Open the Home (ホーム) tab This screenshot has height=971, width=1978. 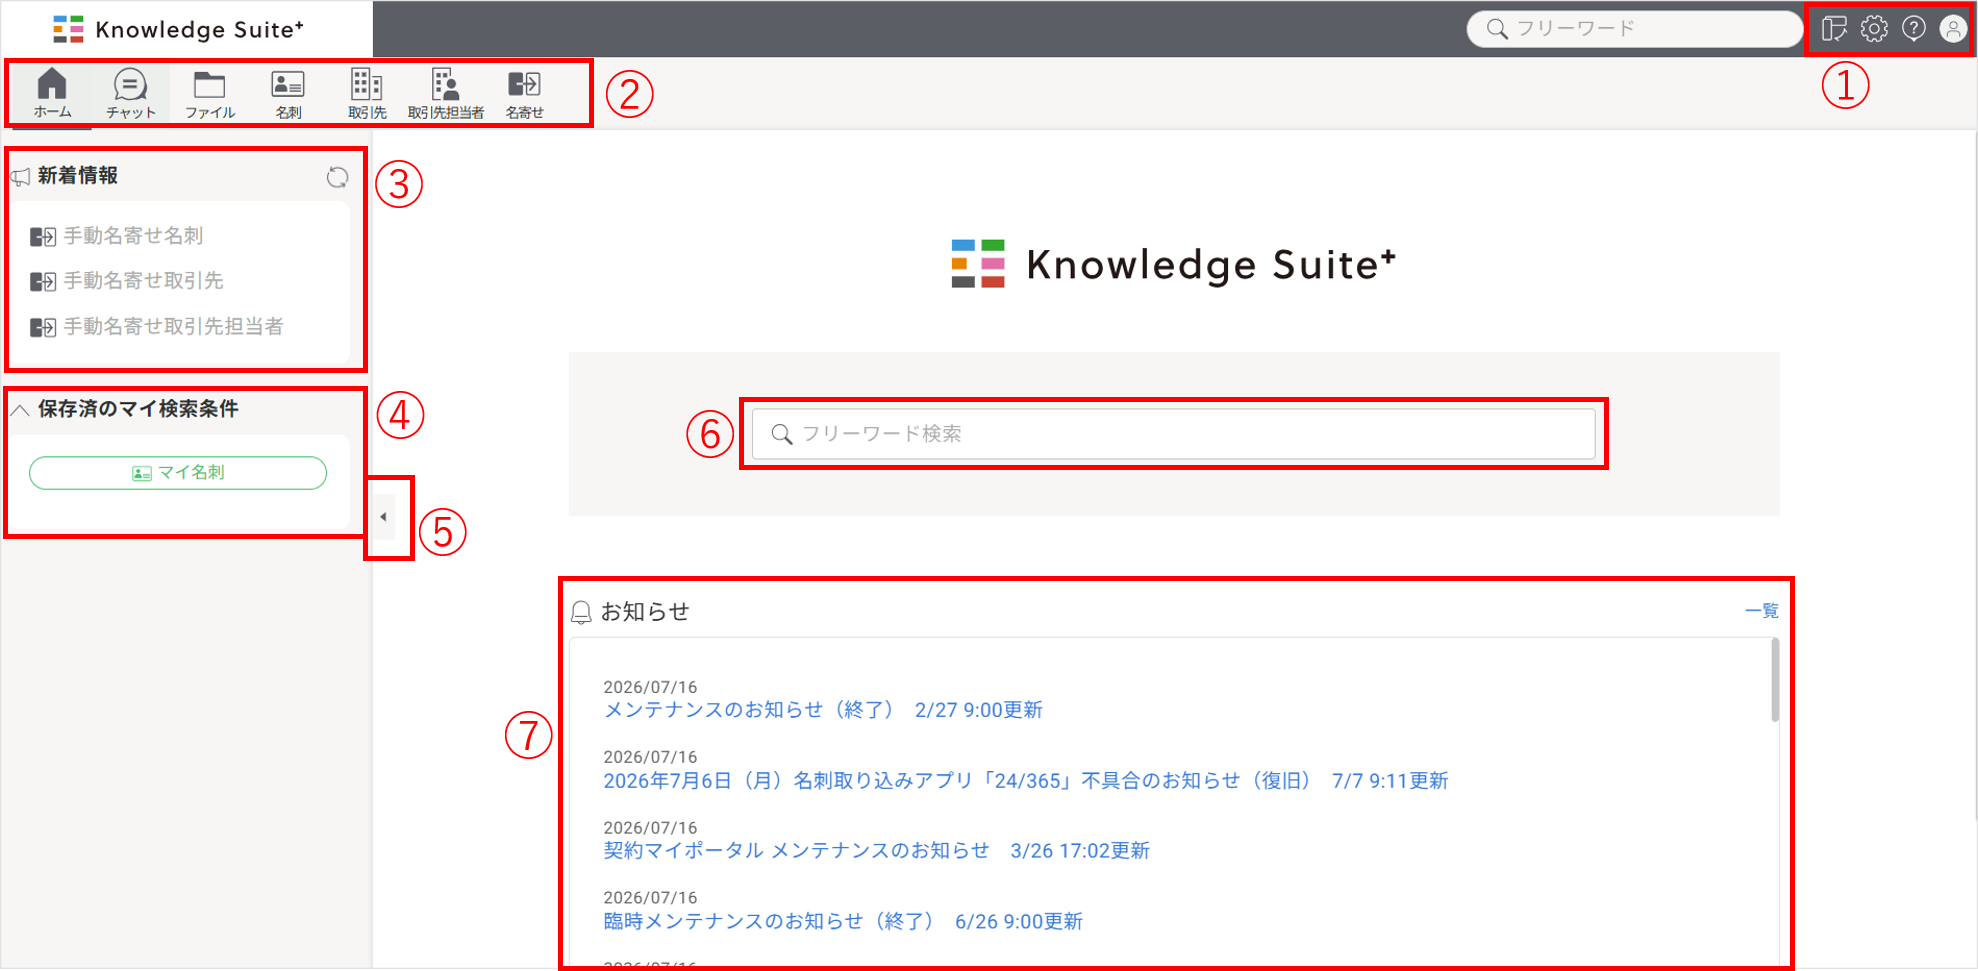click(x=52, y=94)
